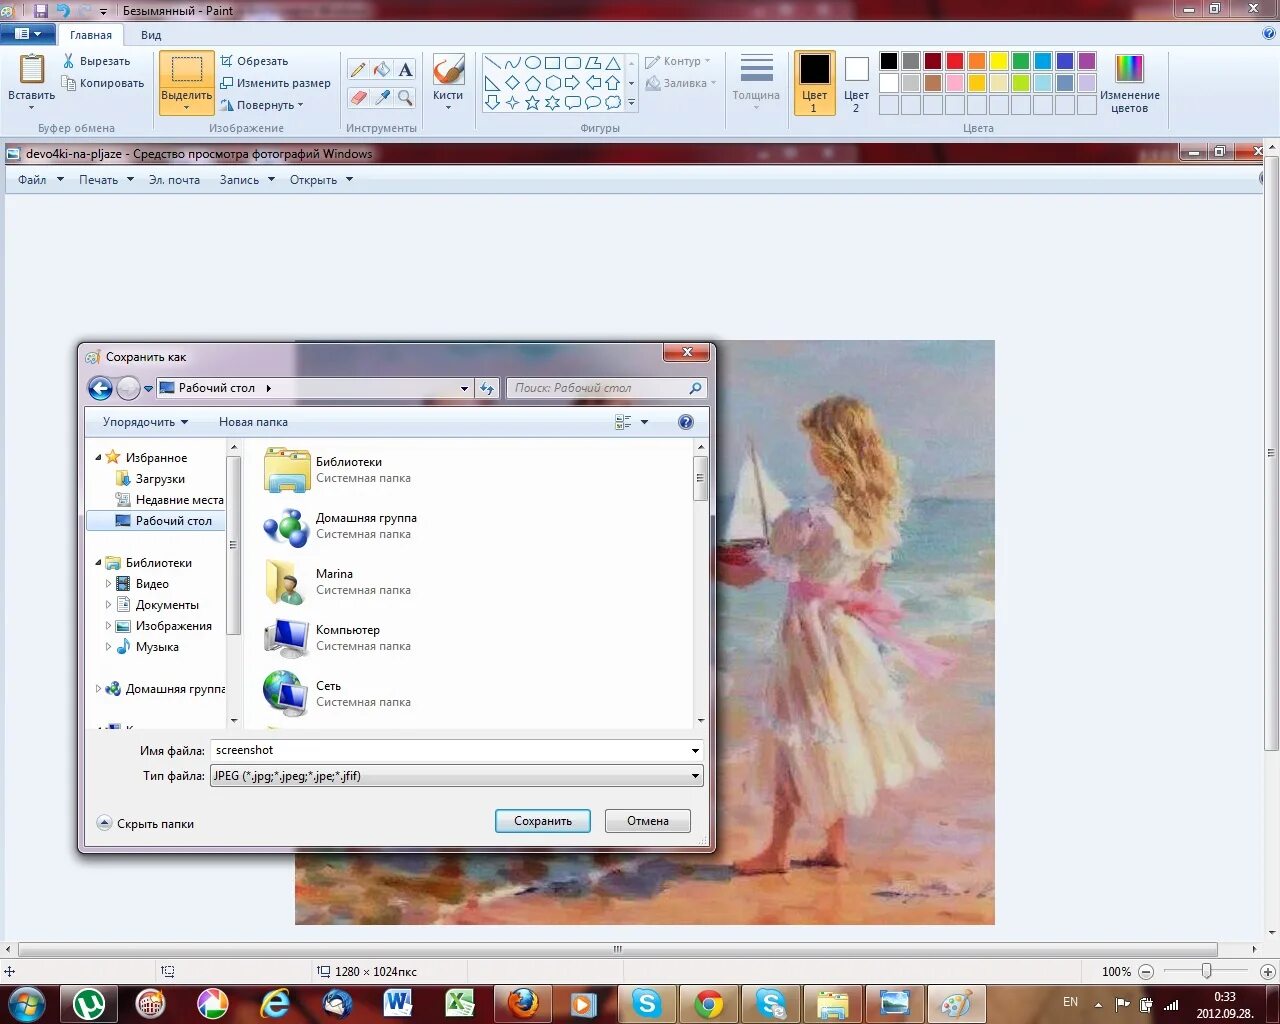Click Save icon in quick access toolbar

point(41,11)
